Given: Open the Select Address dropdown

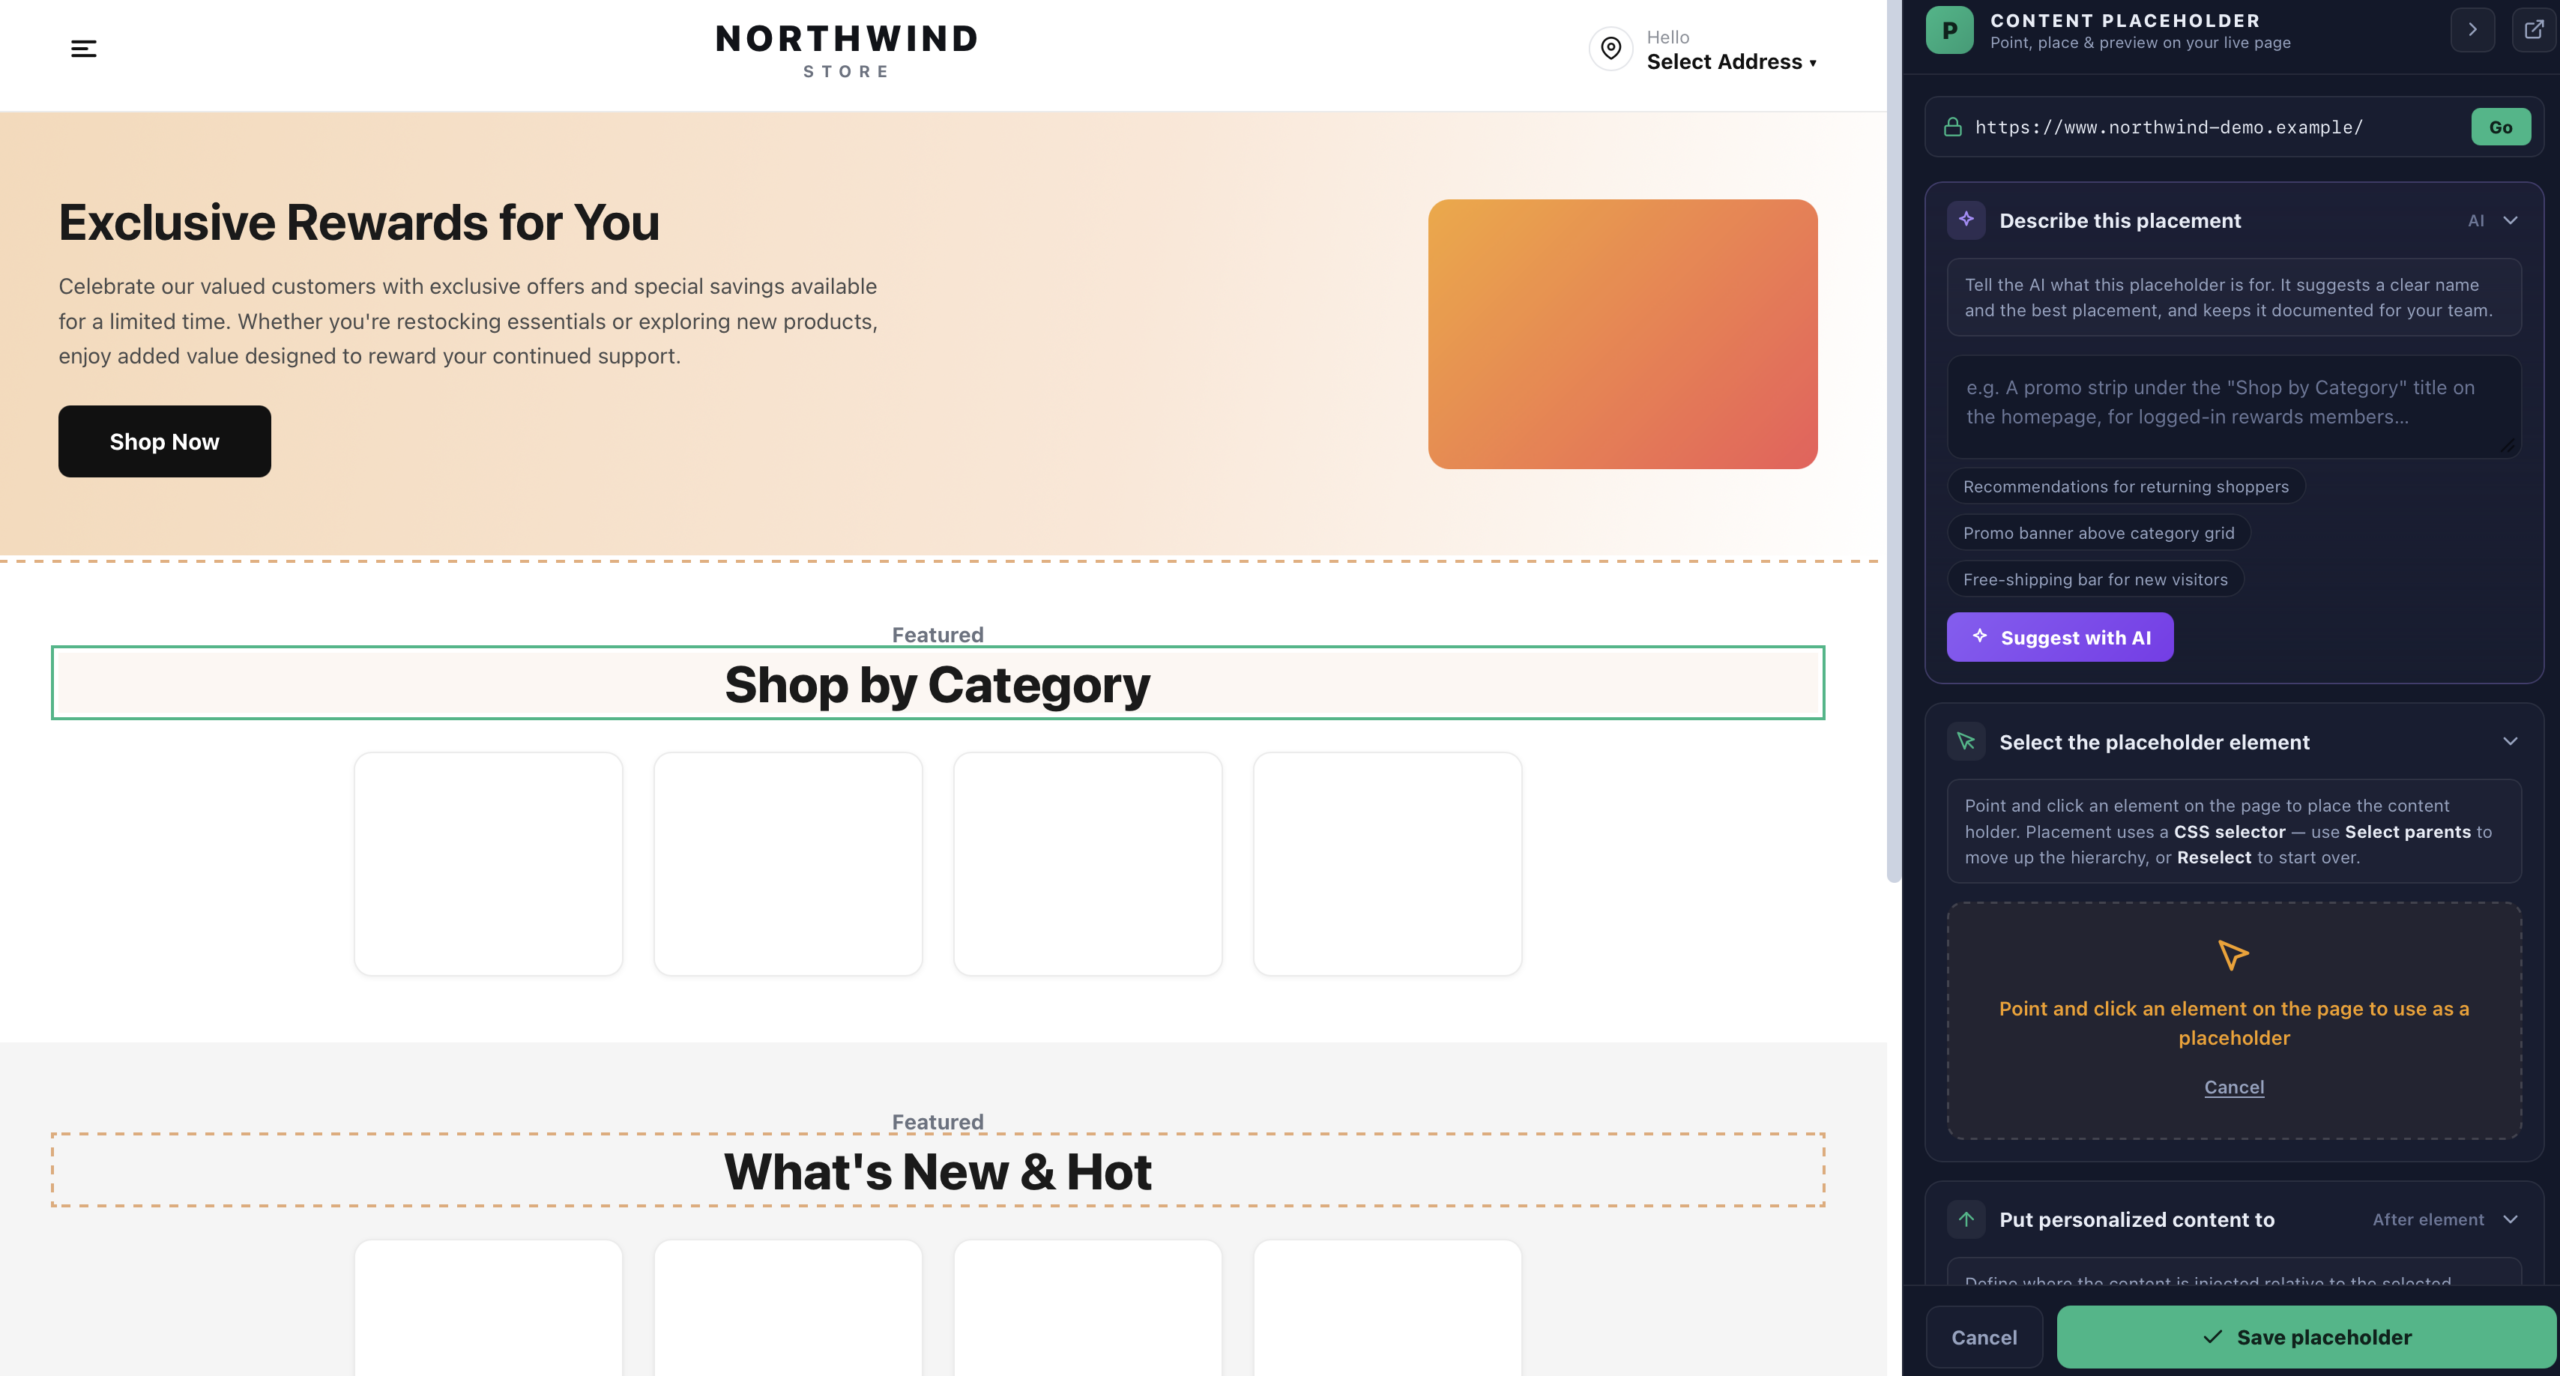Looking at the screenshot, I should pos(1731,62).
